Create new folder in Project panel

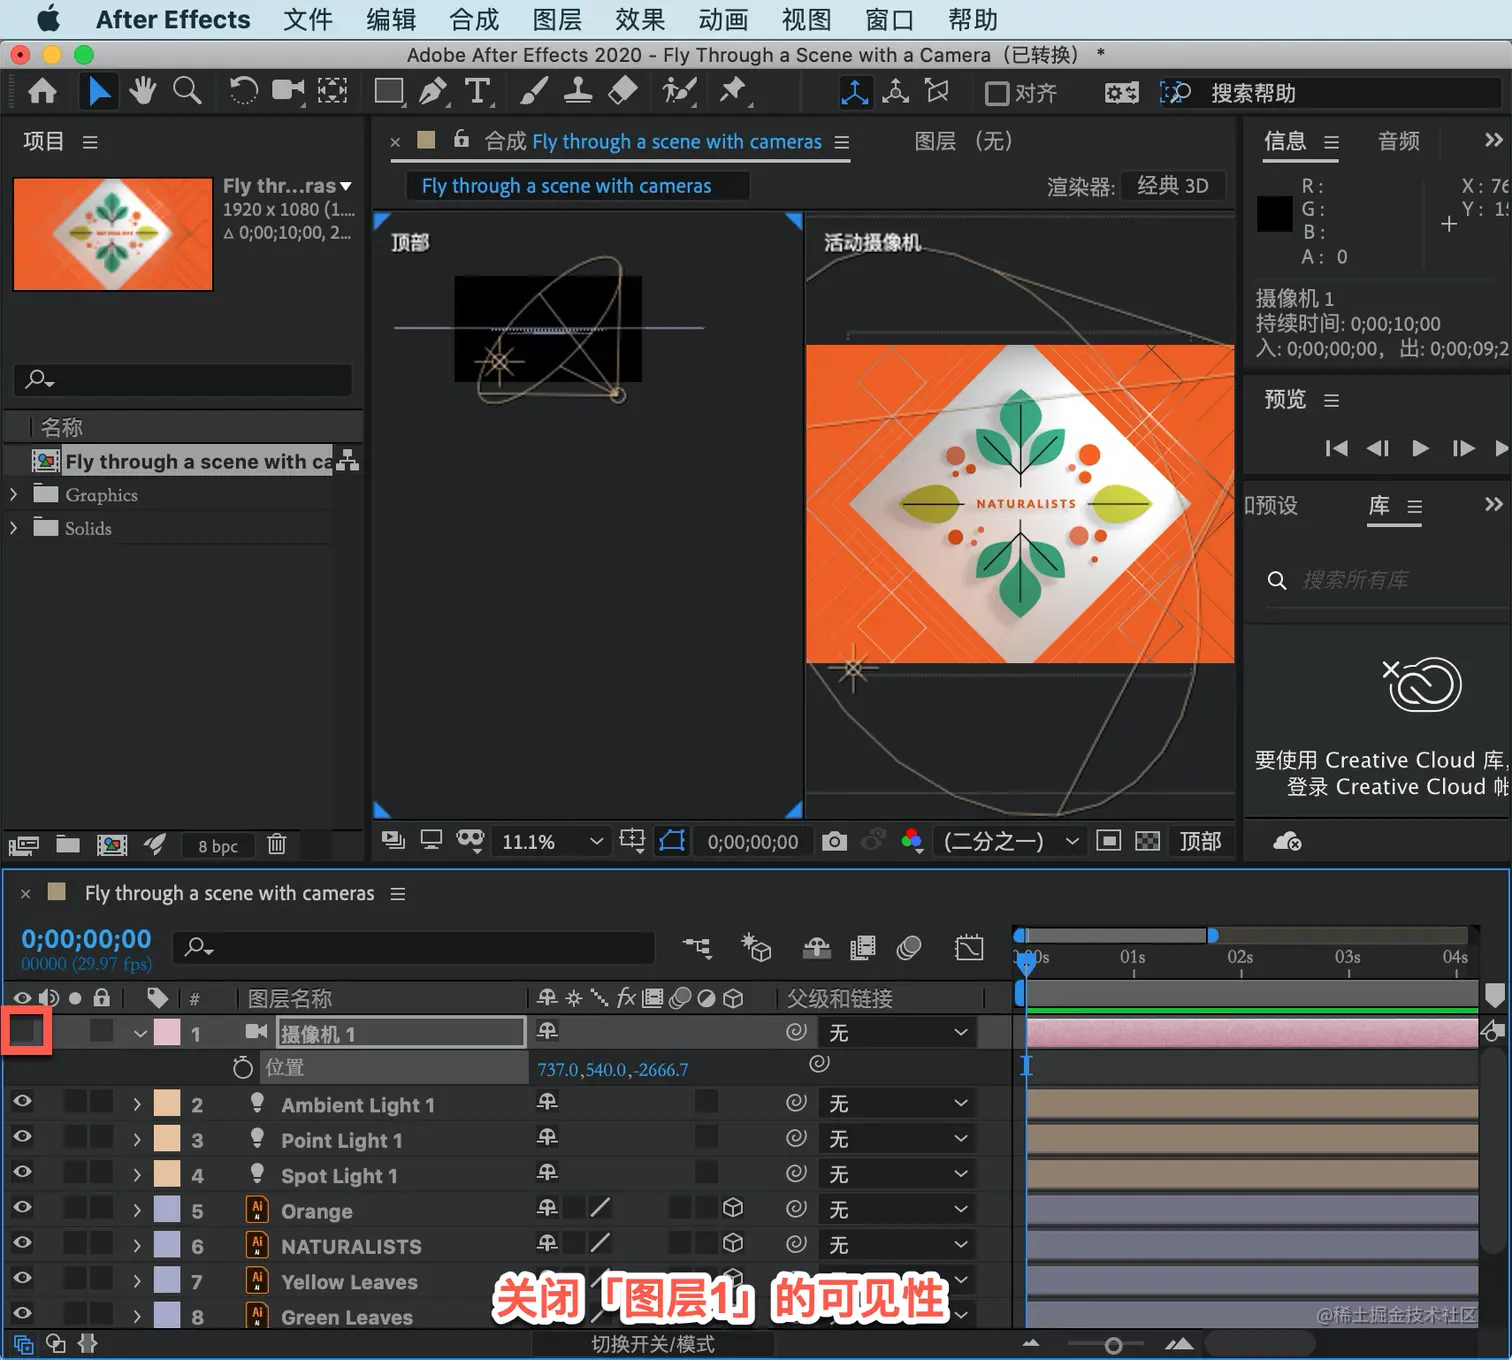[68, 844]
